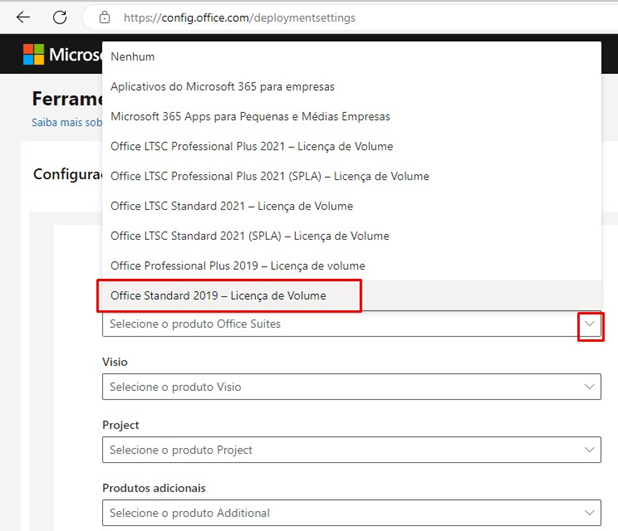Open the Project product dropdown
The height and width of the screenshot is (531, 618).
click(352, 450)
